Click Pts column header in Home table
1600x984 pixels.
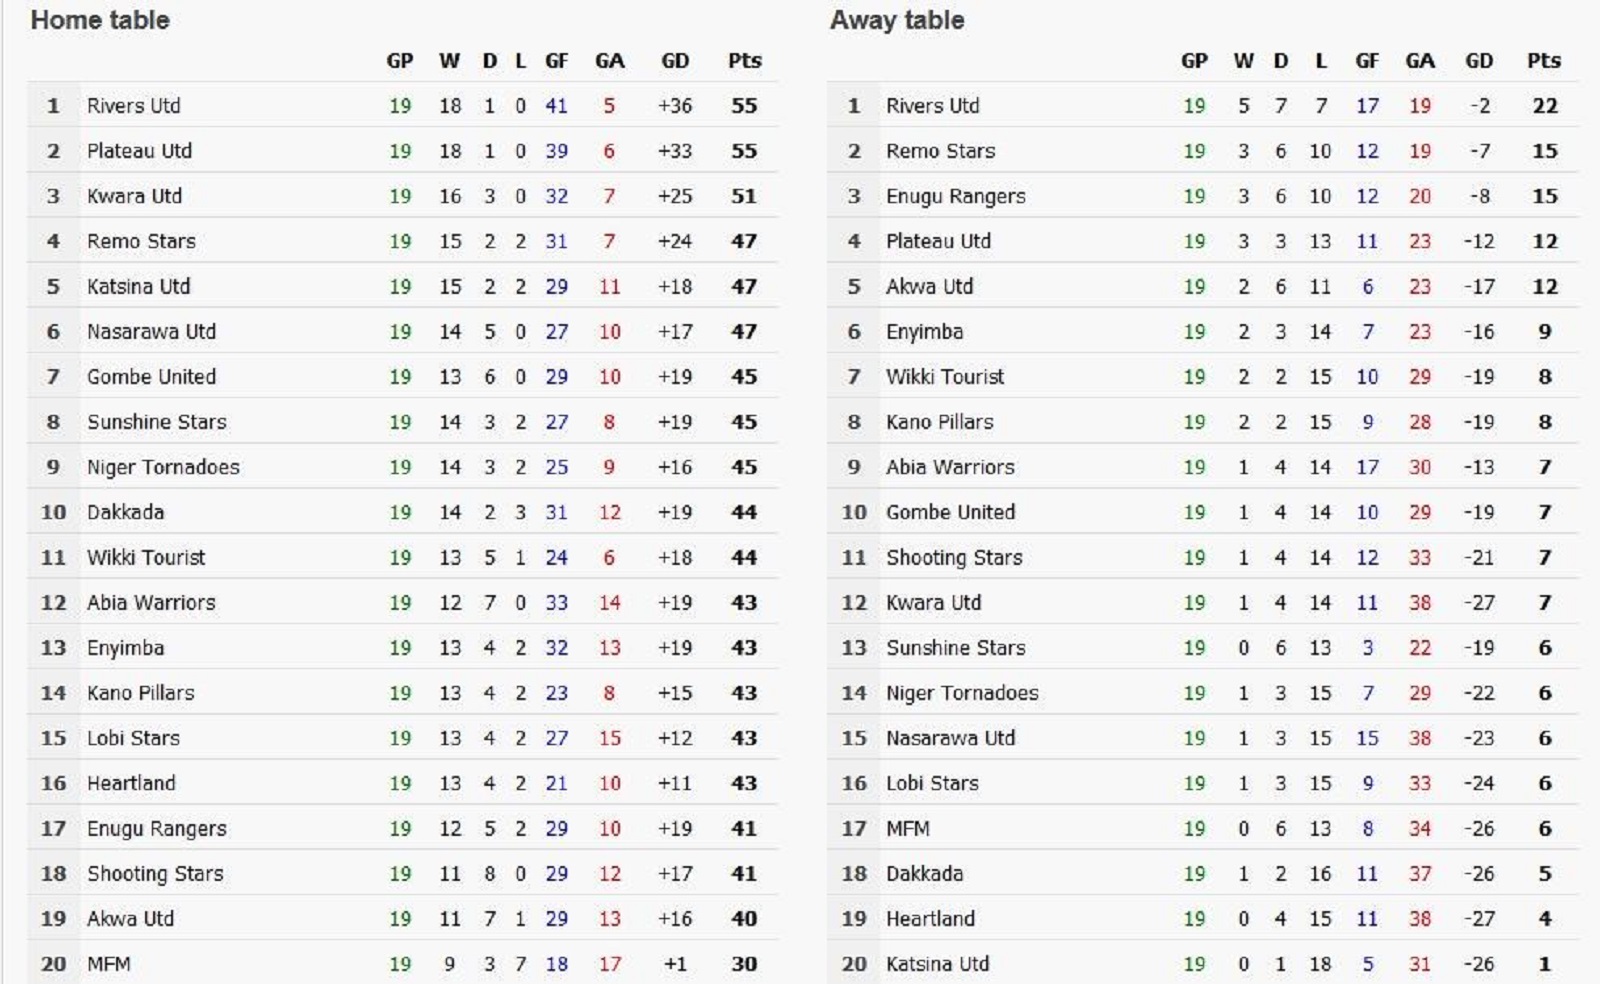[744, 61]
